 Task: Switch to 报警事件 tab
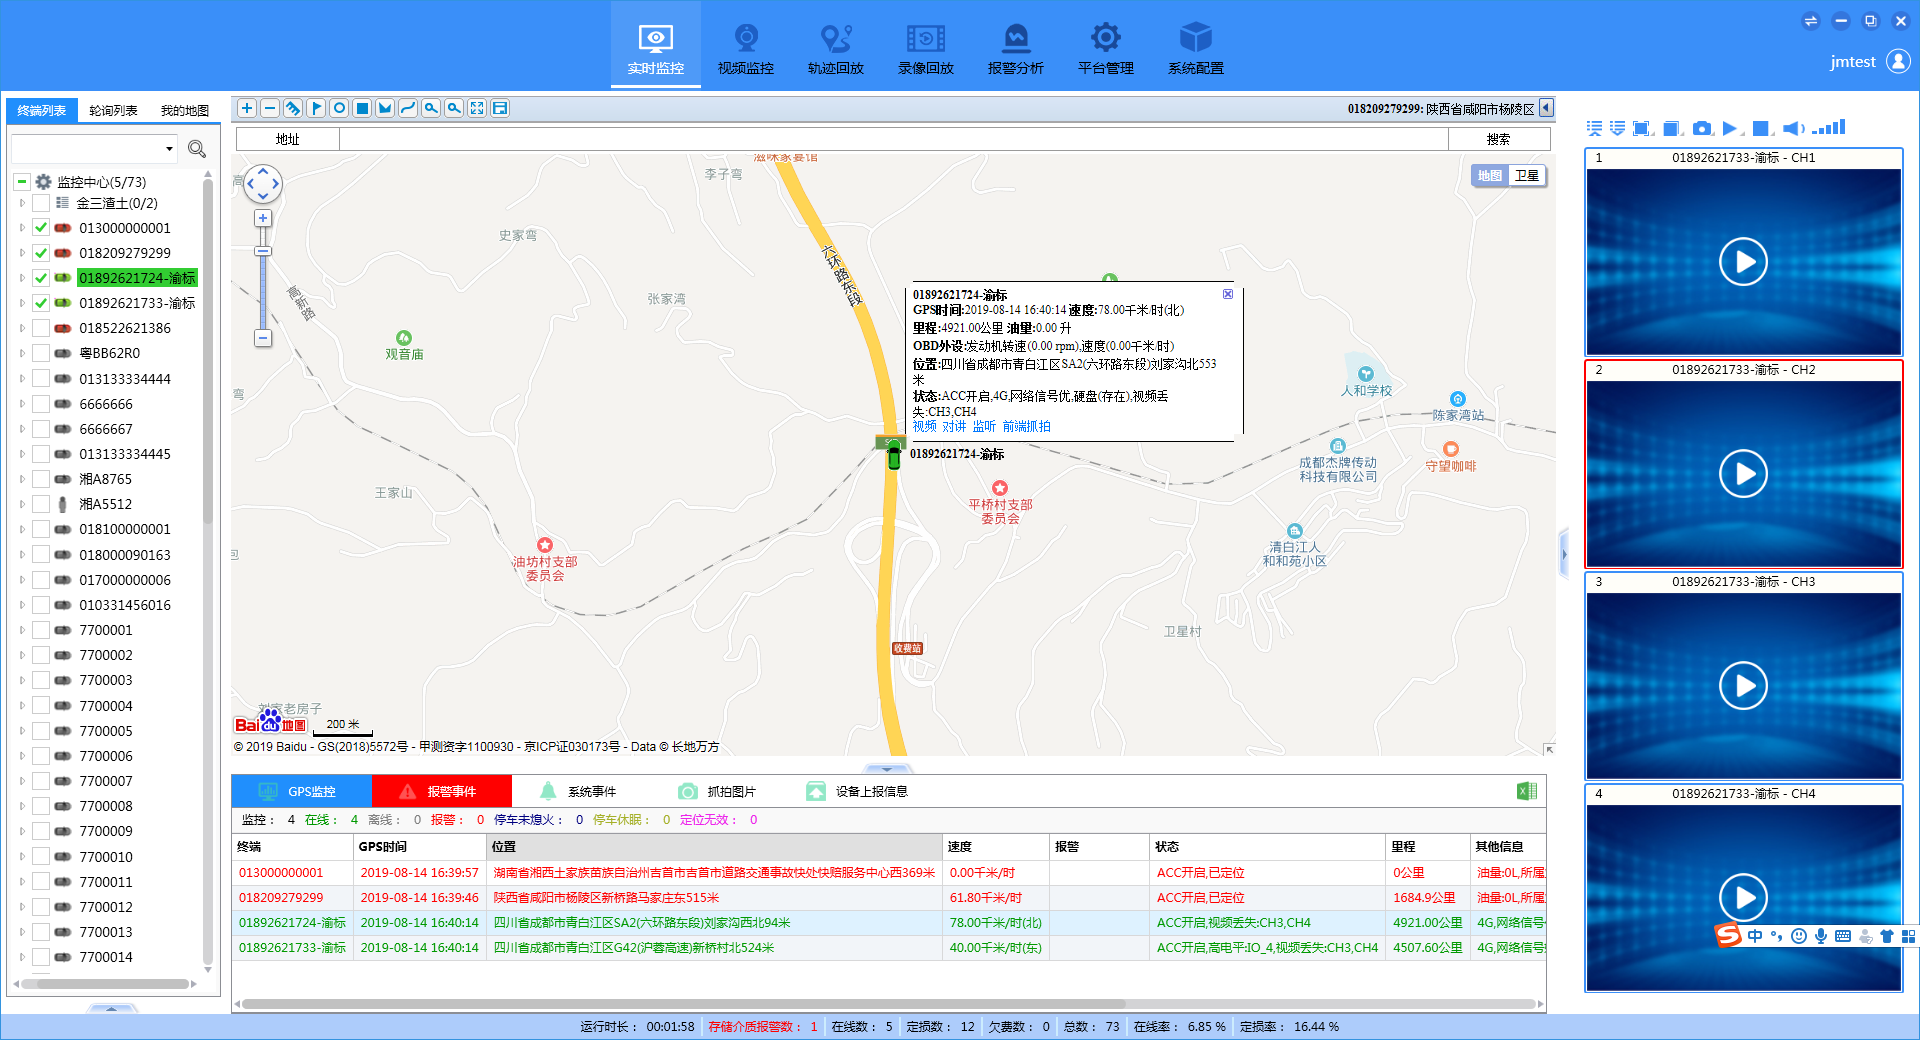[441, 791]
